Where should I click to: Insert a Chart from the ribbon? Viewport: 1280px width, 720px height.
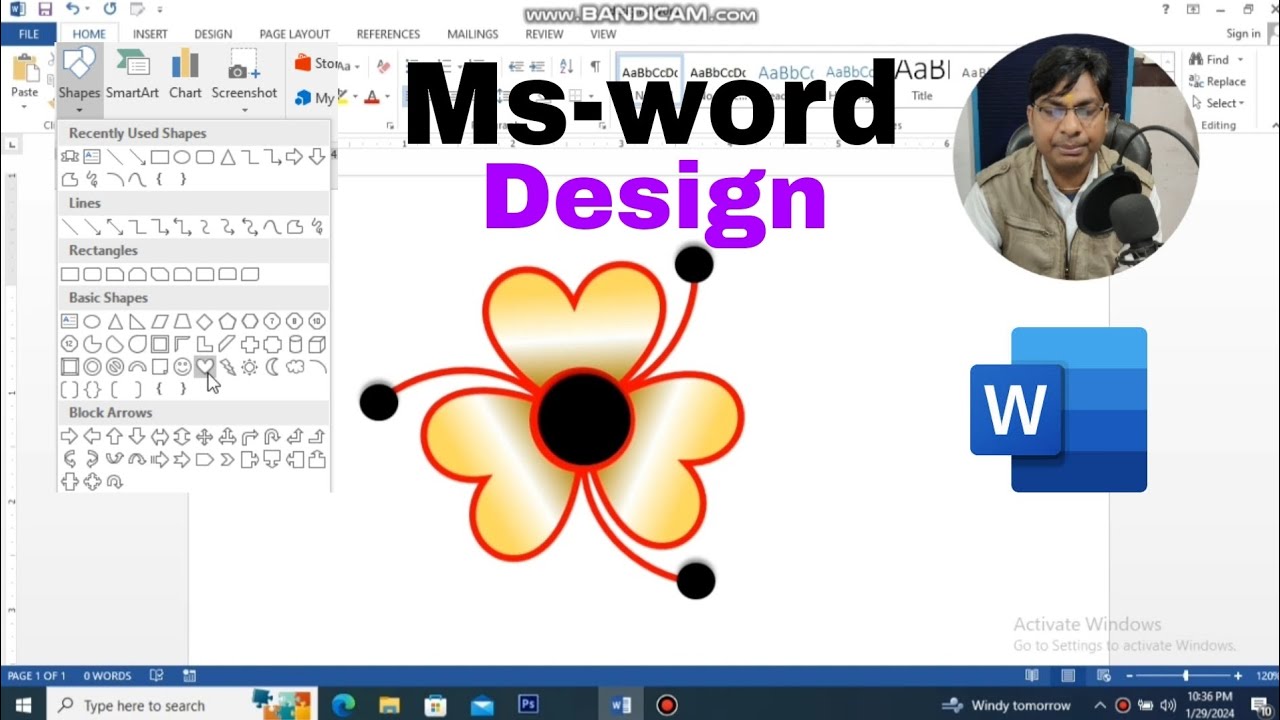(x=185, y=73)
